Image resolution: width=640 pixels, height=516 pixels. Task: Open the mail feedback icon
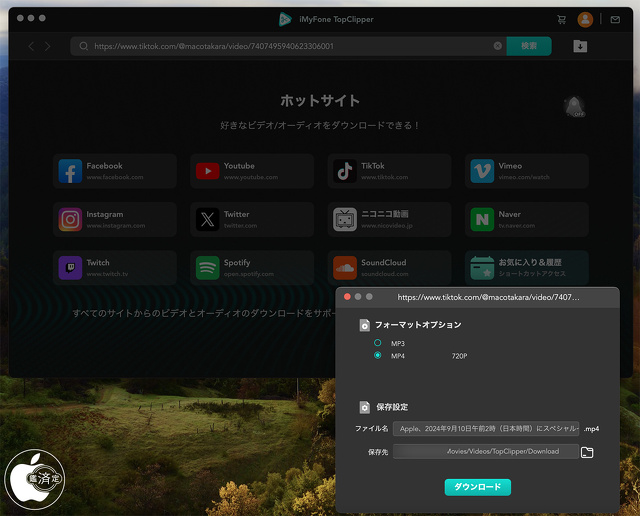615,20
